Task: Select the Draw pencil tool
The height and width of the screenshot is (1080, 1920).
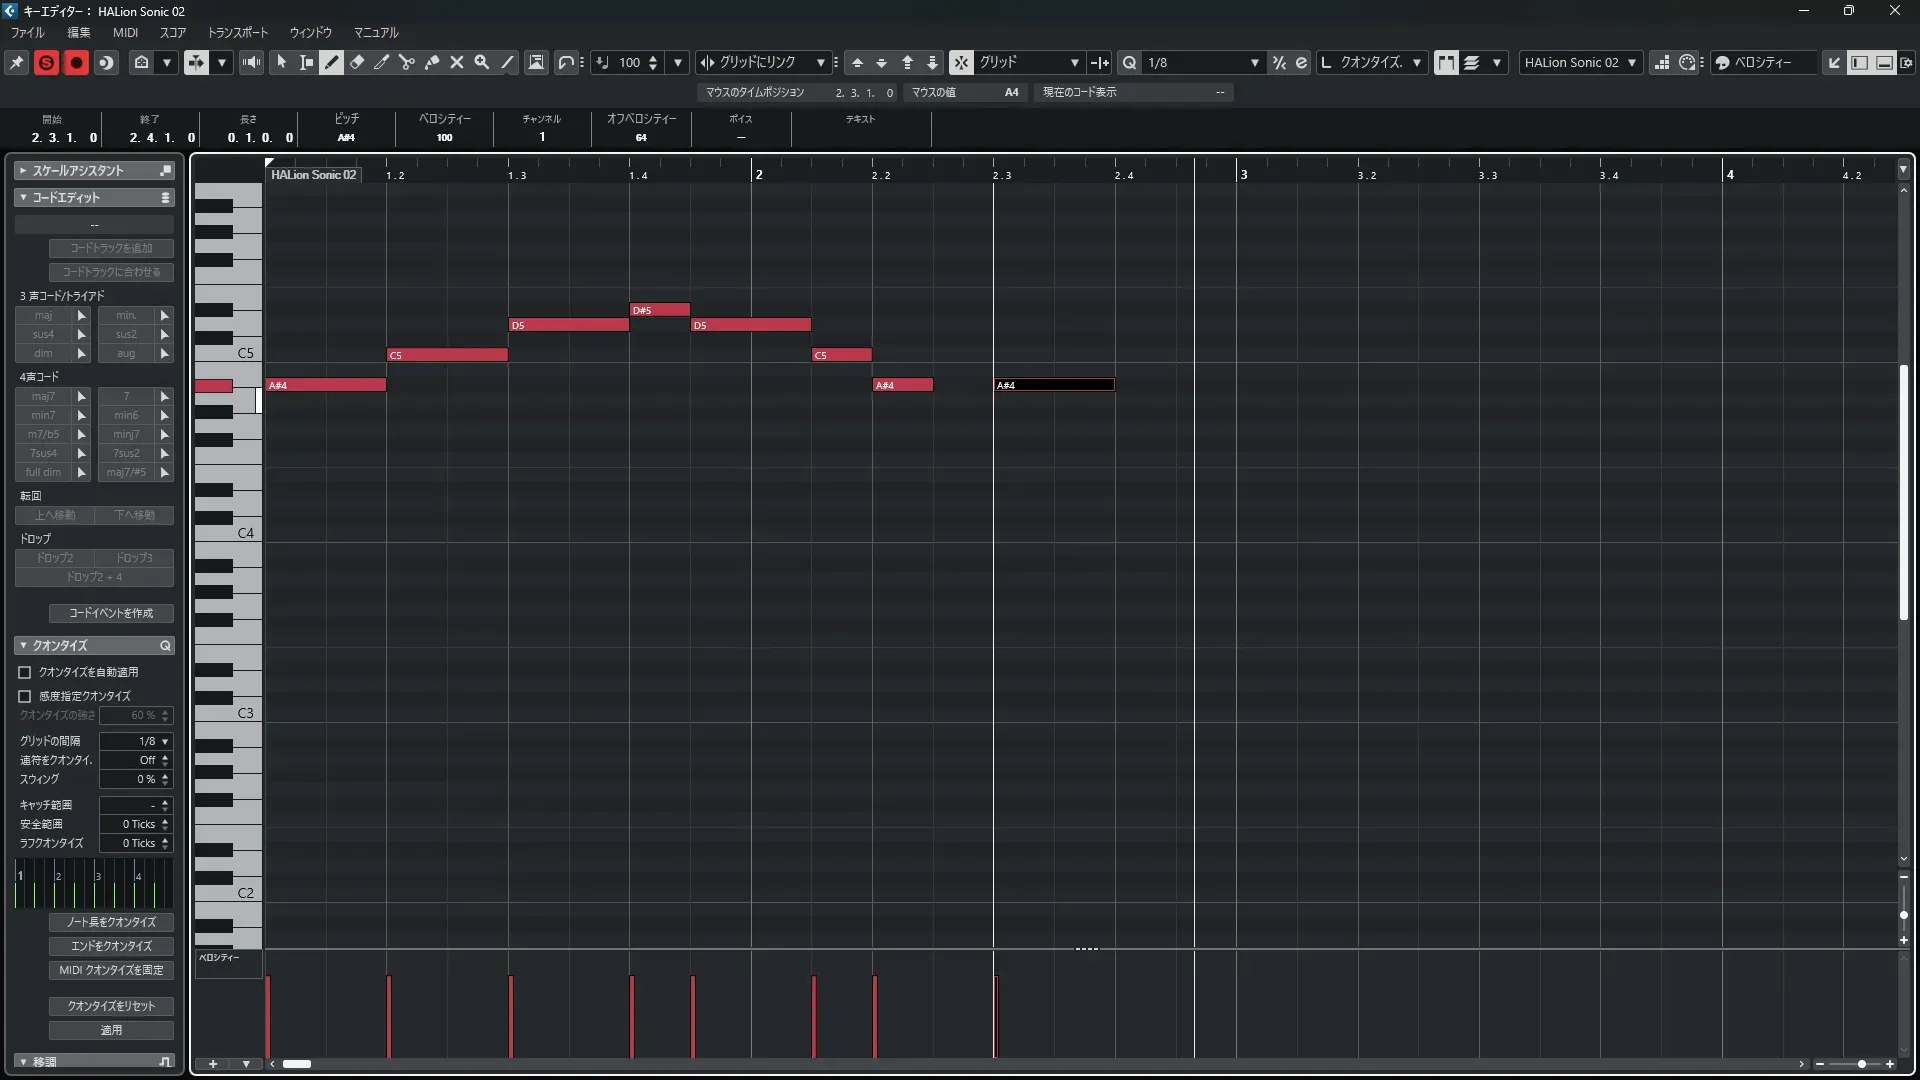Action: pos(331,62)
